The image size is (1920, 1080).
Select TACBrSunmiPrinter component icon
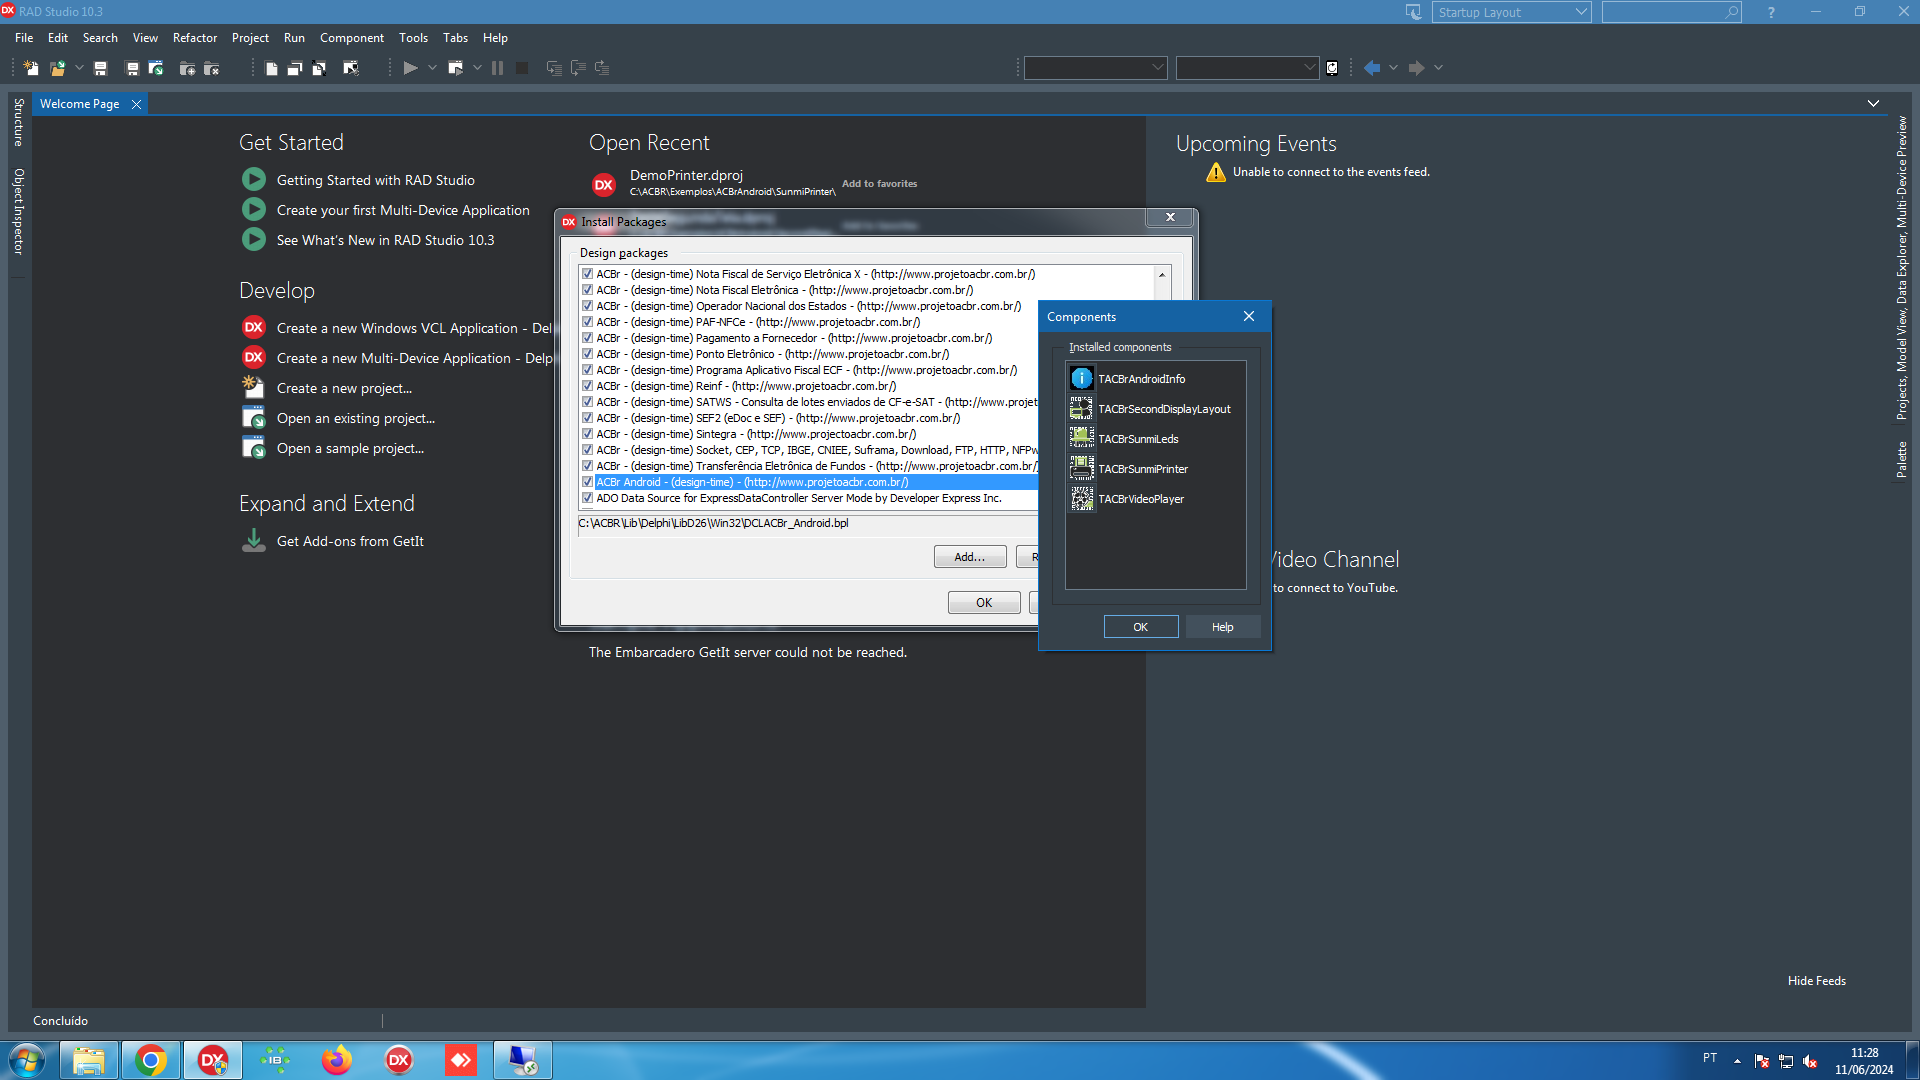tap(1081, 468)
